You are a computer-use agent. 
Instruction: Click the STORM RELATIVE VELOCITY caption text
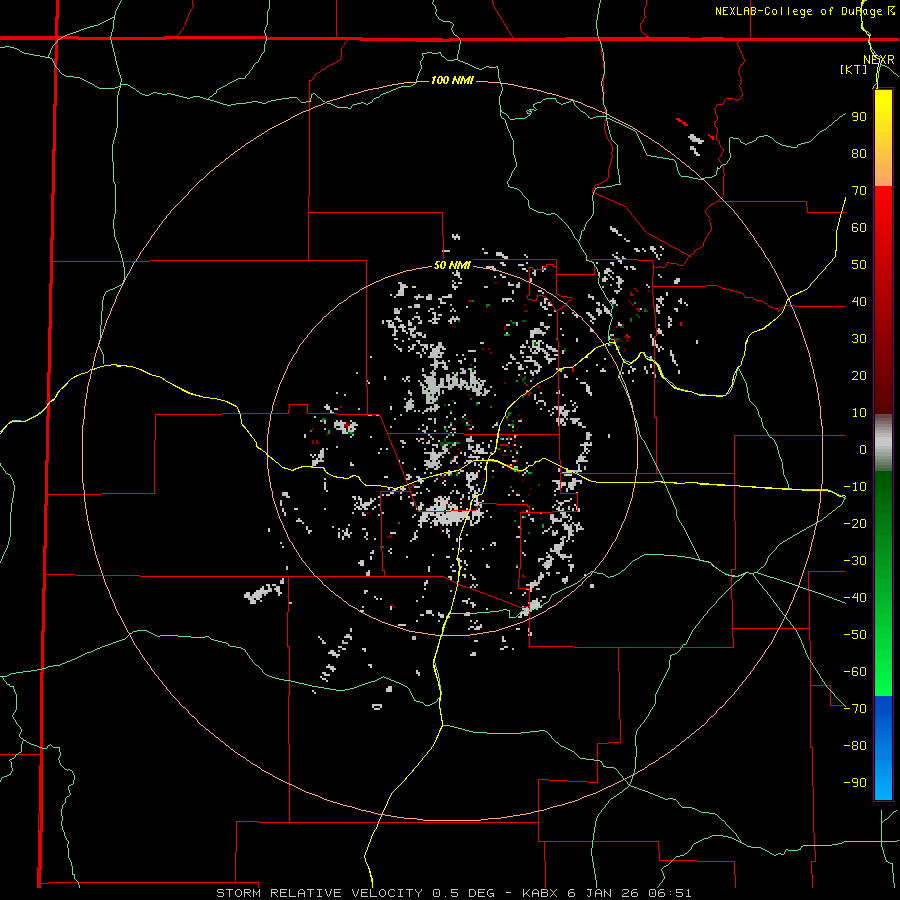coord(320,893)
